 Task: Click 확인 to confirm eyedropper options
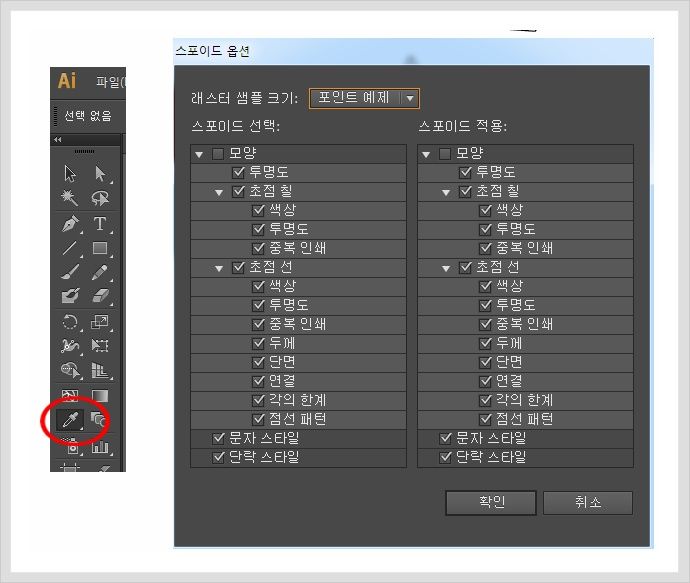click(x=491, y=502)
